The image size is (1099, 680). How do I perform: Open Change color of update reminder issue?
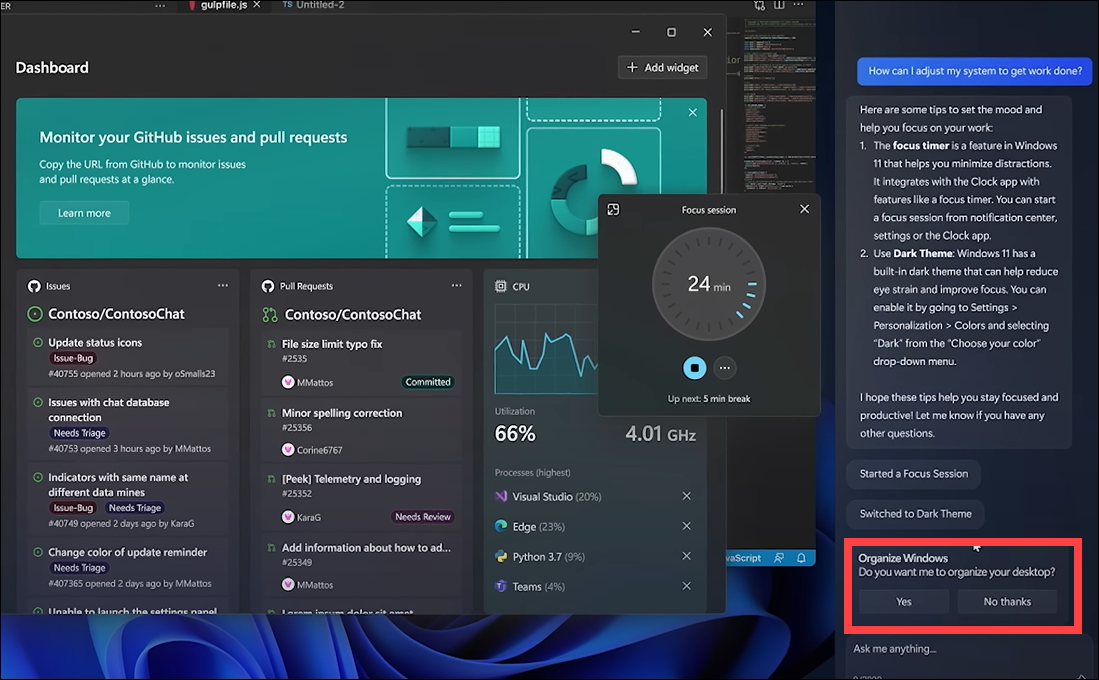tap(128, 552)
